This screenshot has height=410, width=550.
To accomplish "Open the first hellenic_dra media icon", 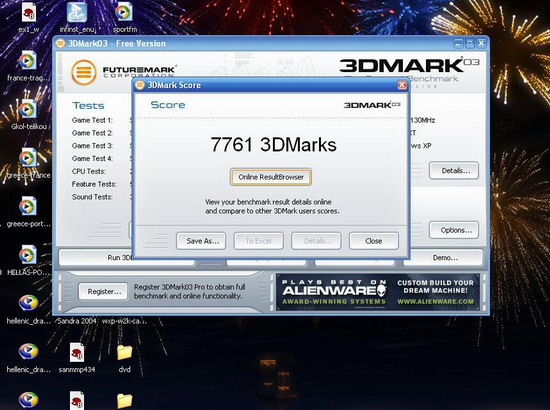I will tap(28, 303).
